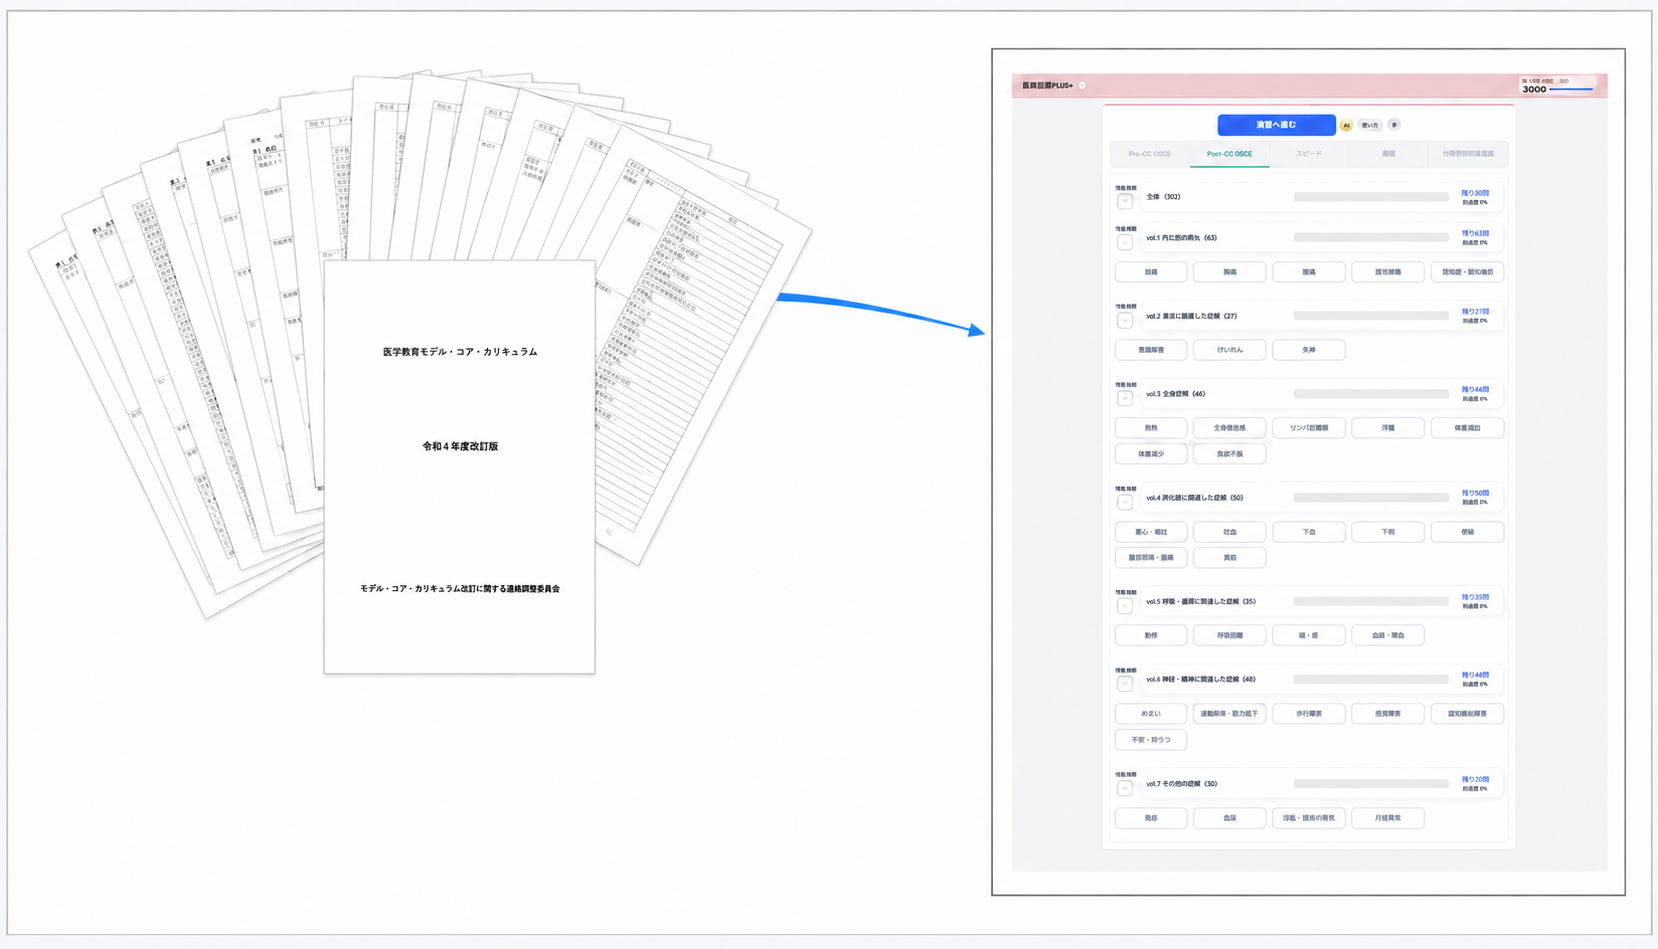Select the 胸痛 symptom button

pos(1230,272)
